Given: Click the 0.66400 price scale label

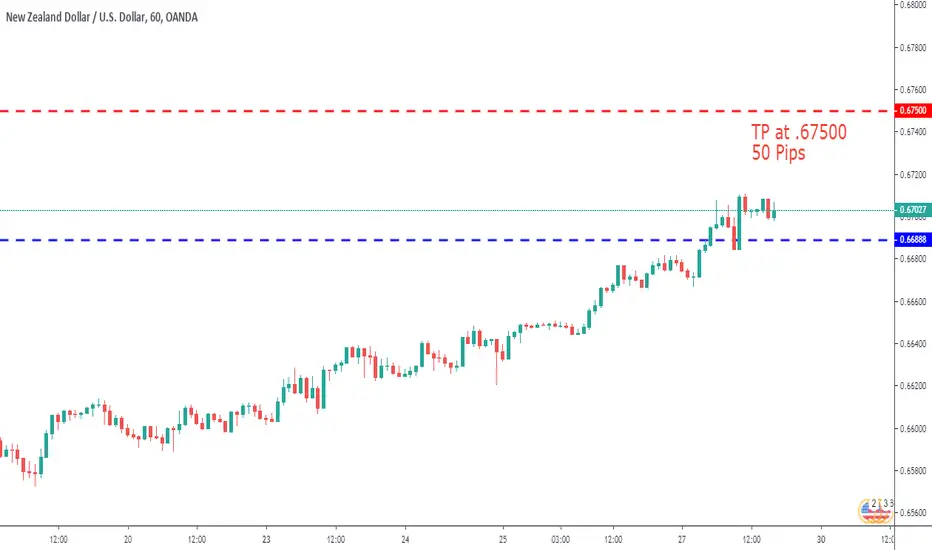Looking at the screenshot, I should tap(912, 344).
